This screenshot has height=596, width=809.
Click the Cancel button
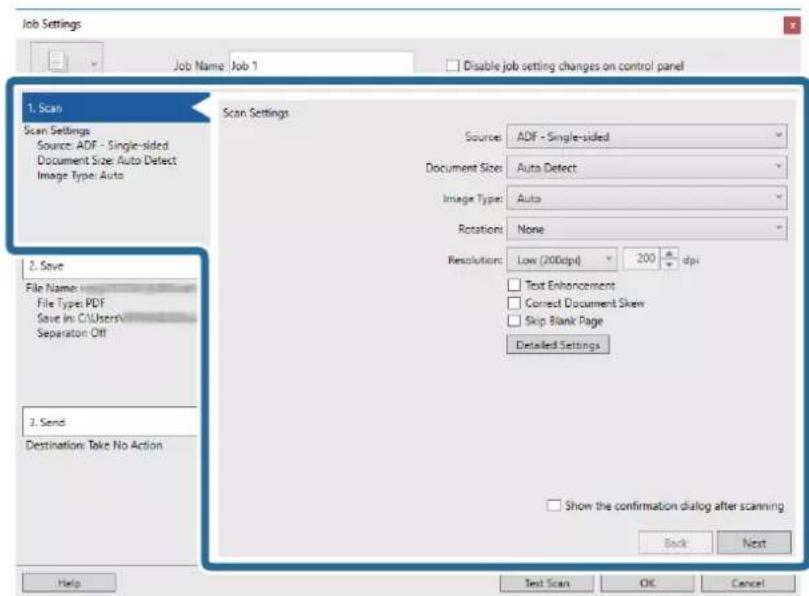point(748,583)
